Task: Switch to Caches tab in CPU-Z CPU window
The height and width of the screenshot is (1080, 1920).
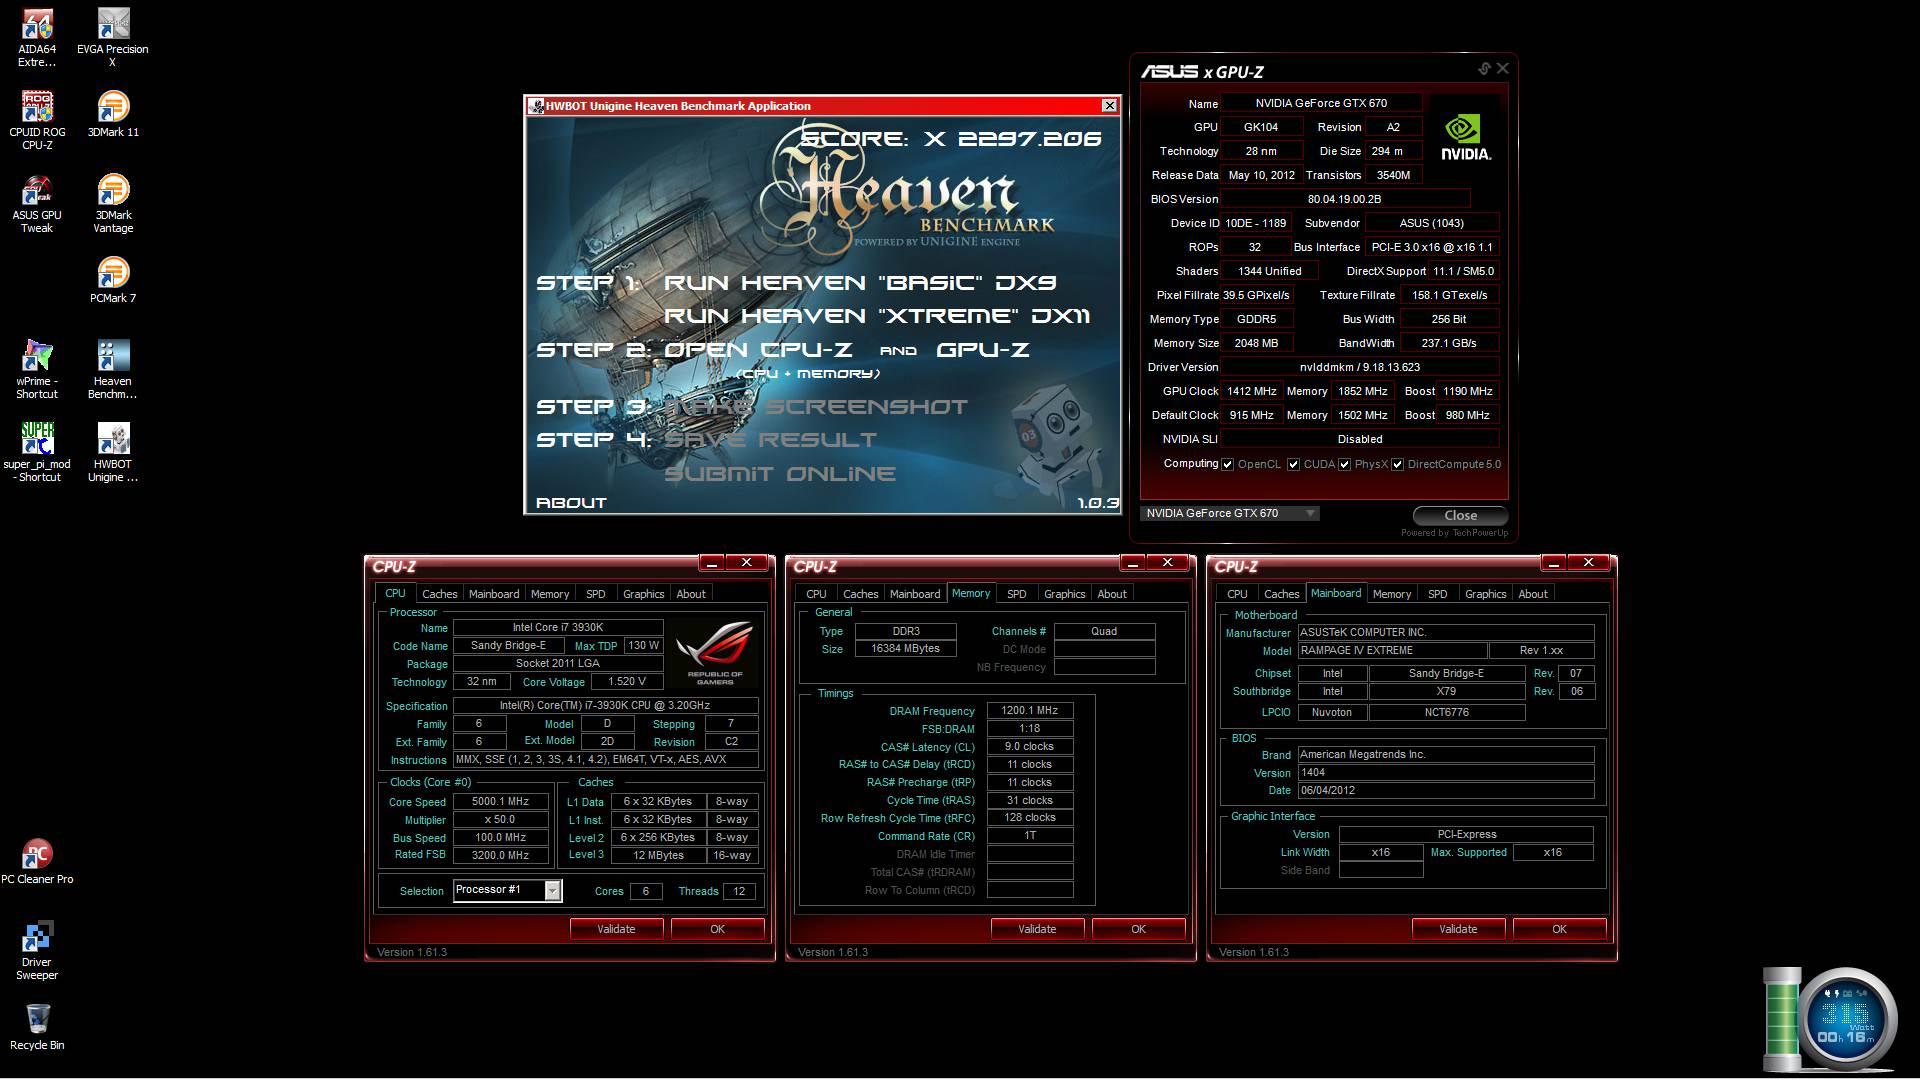Action: pos(439,594)
